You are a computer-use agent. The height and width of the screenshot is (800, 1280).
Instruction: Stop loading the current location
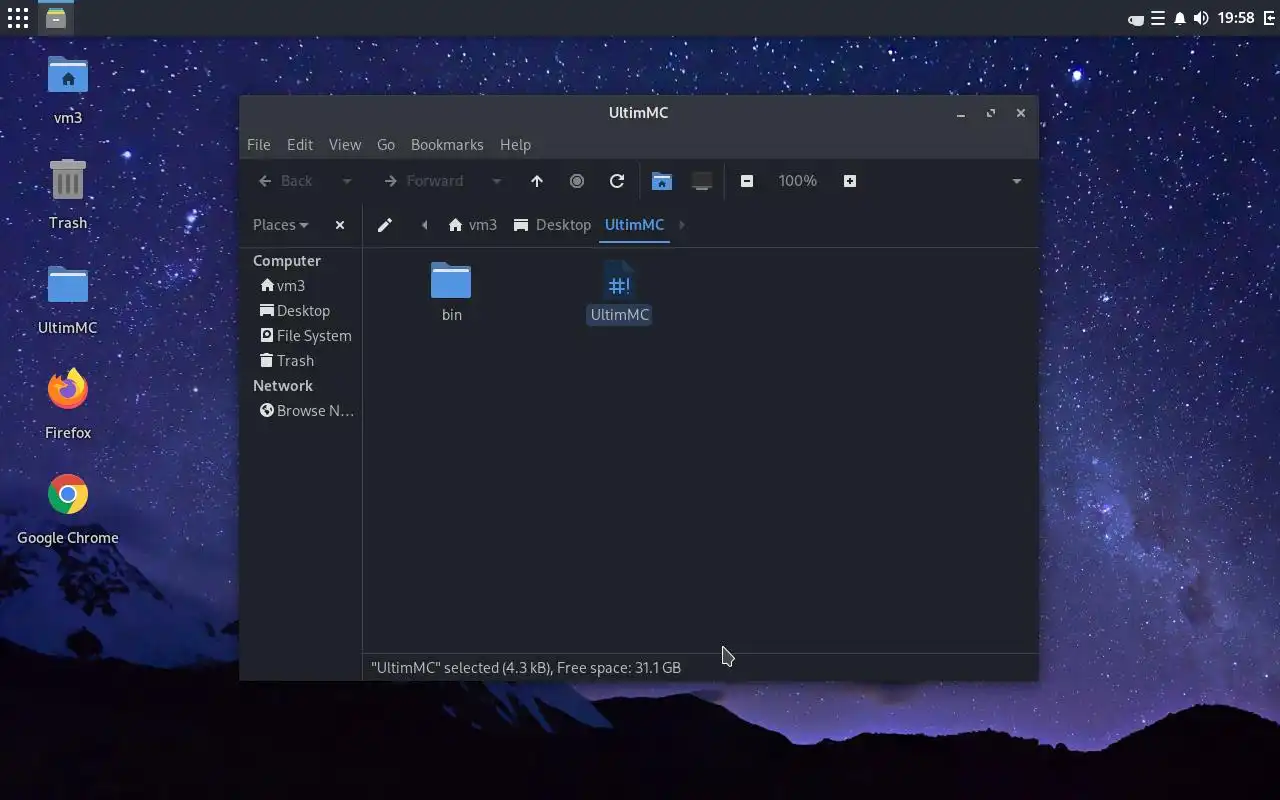[577, 181]
